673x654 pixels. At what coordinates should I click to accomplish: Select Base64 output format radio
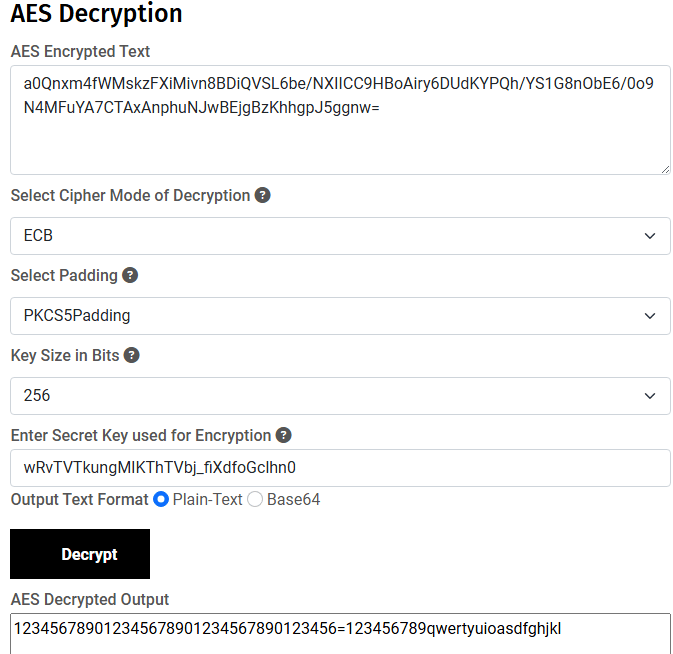click(255, 499)
